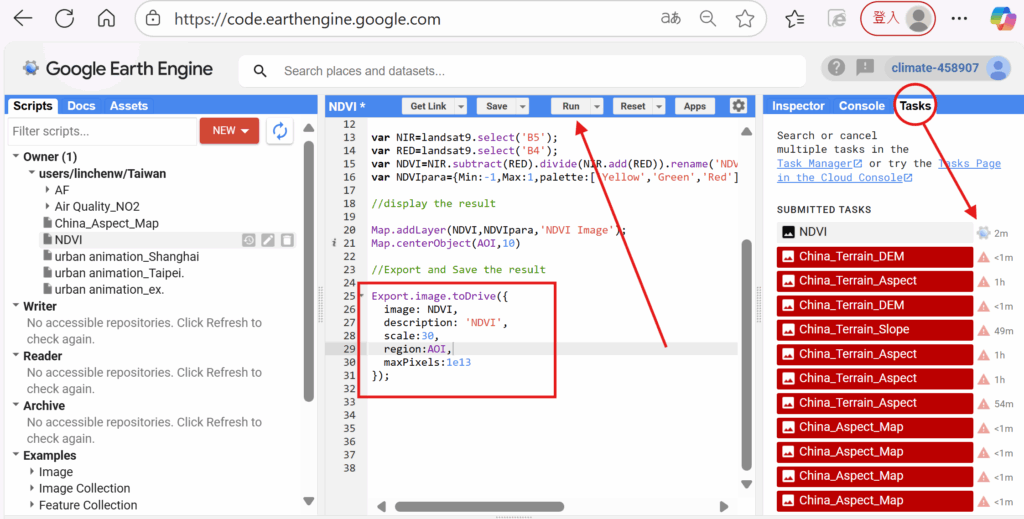
Task: Open the user avatar next to climate-458907
Action: [998, 68]
